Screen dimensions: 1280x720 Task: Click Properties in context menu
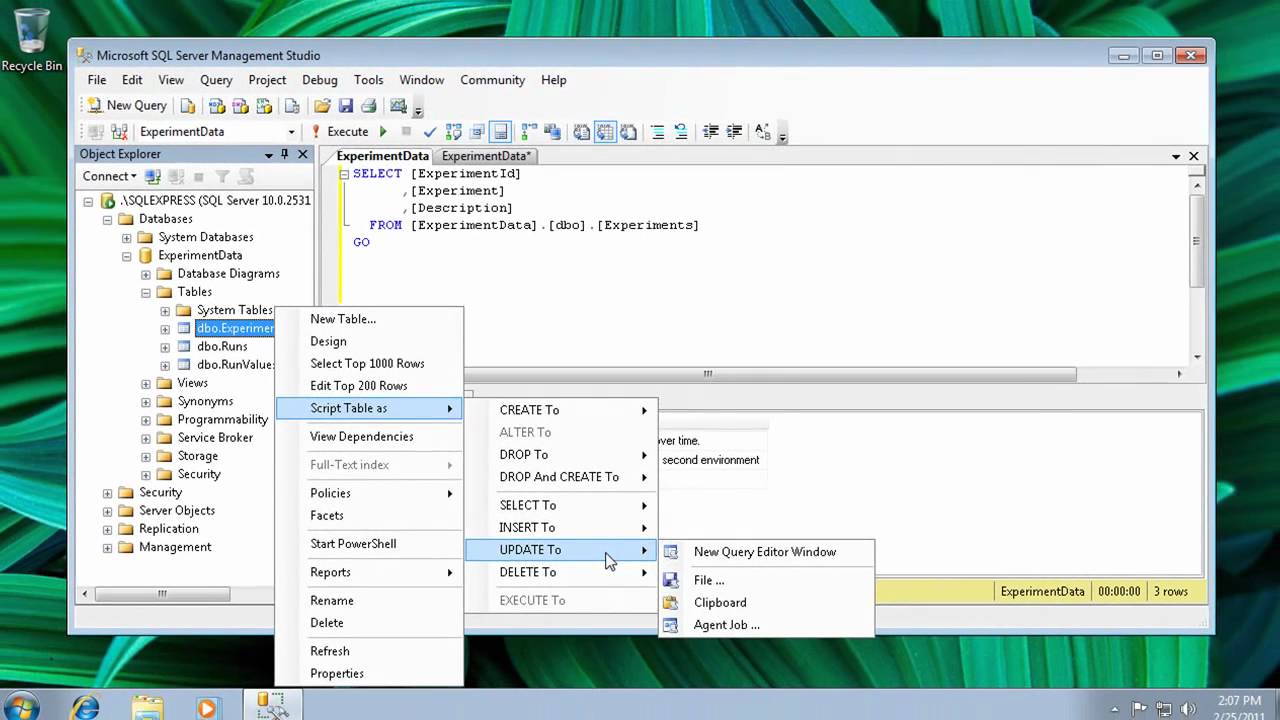pyautogui.click(x=369, y=673)
